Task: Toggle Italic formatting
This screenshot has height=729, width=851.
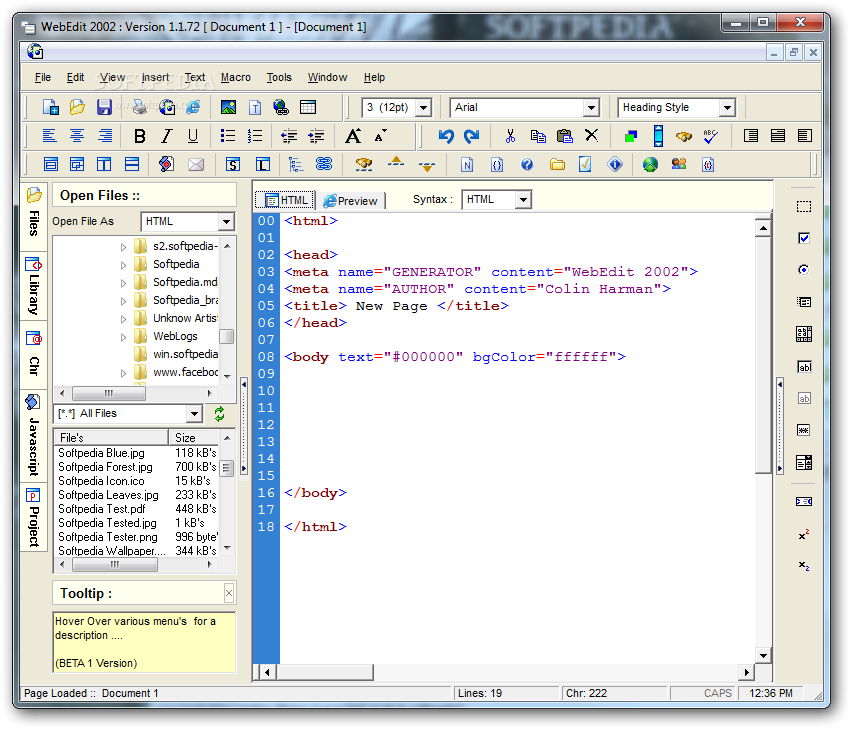Action: (166, 136)
